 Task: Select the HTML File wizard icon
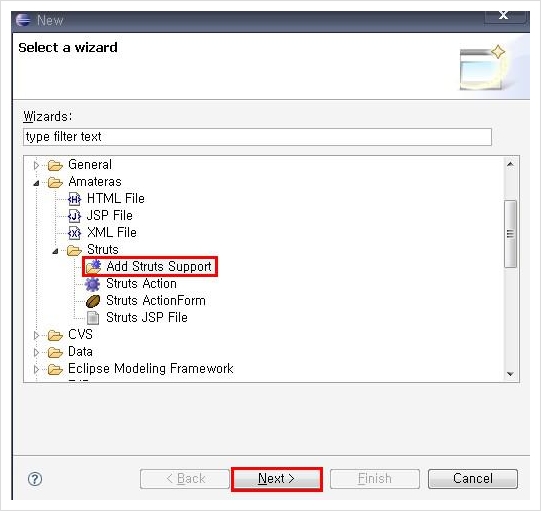click(x=75, y=199)
